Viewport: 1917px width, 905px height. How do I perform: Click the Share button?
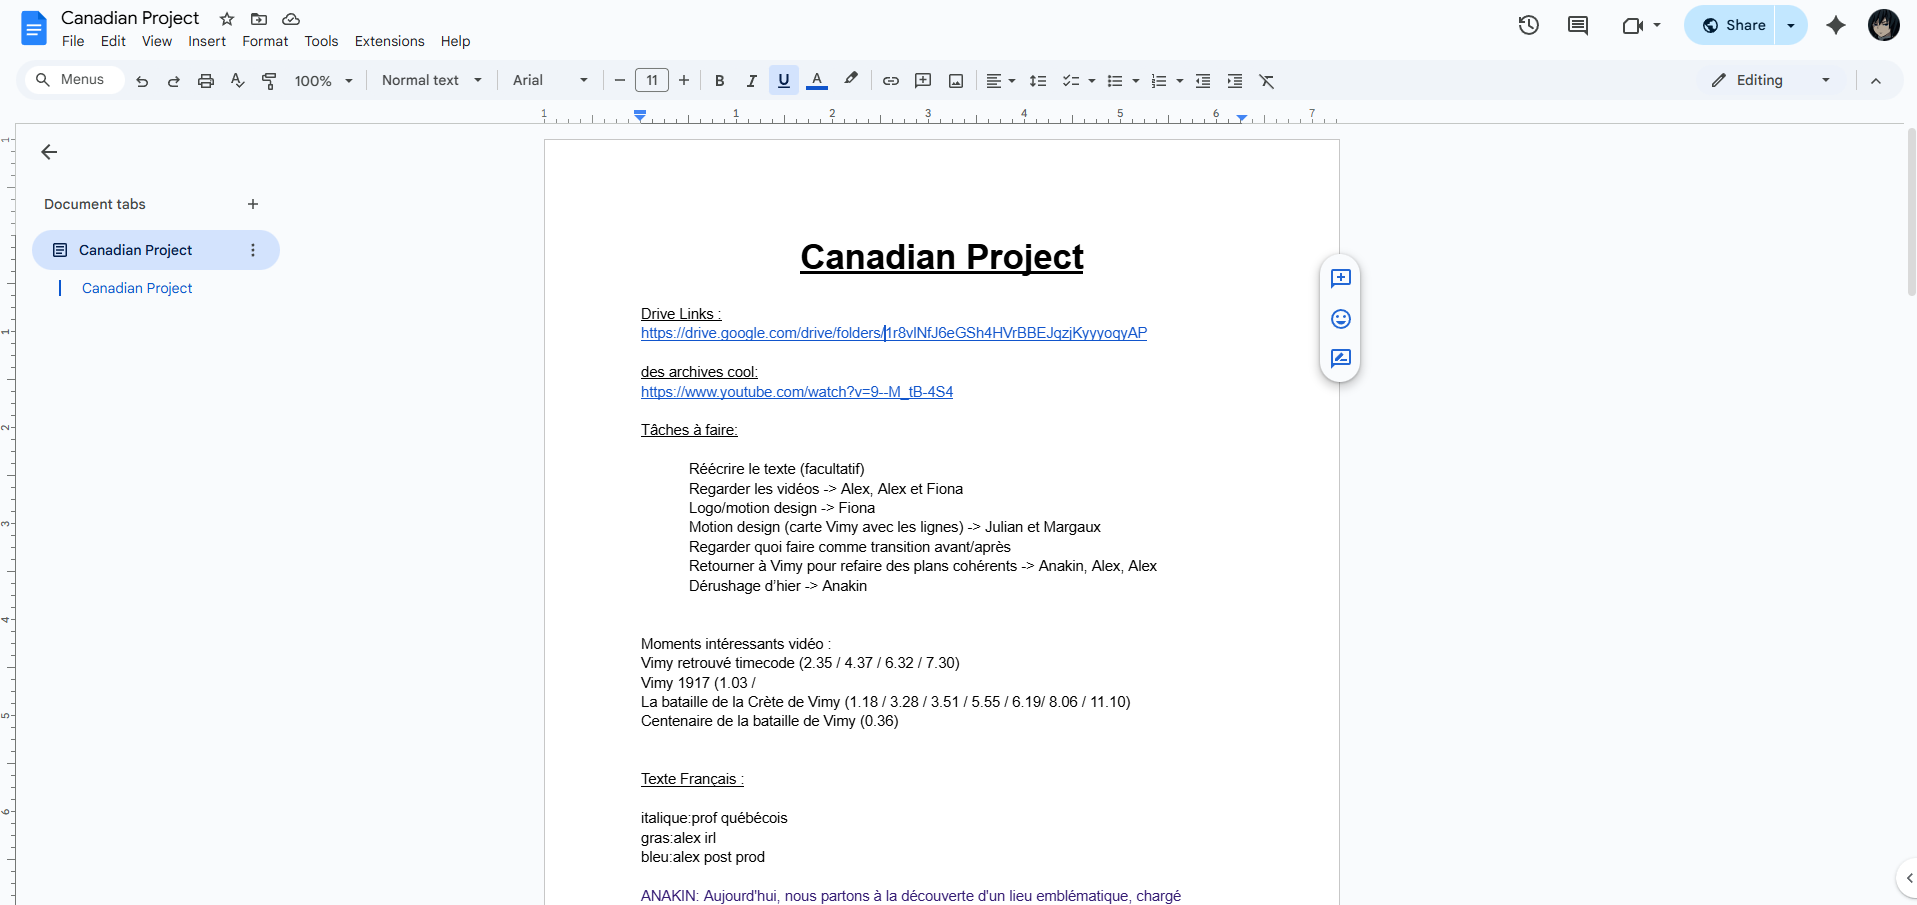coord(1733,26)
